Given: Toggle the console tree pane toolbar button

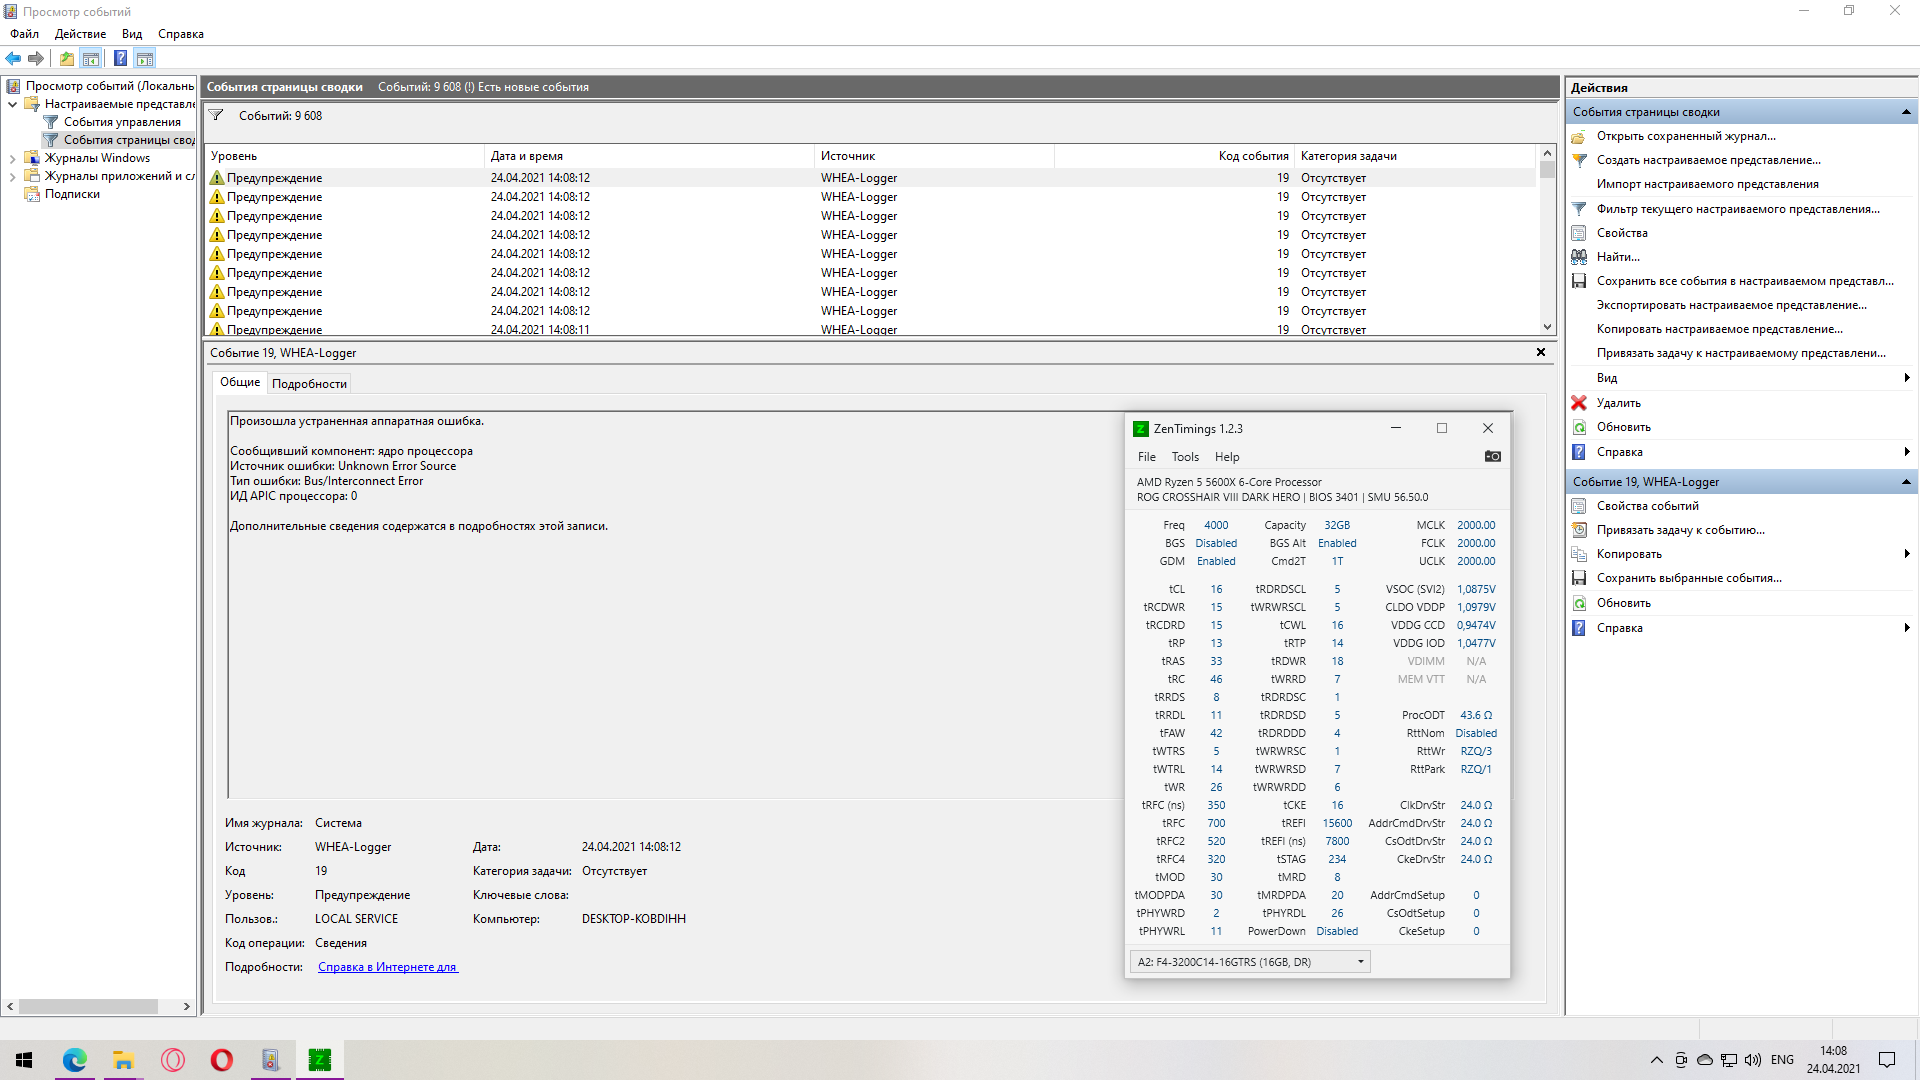Looking at the screenshot, I should click(x=91, y=58).
